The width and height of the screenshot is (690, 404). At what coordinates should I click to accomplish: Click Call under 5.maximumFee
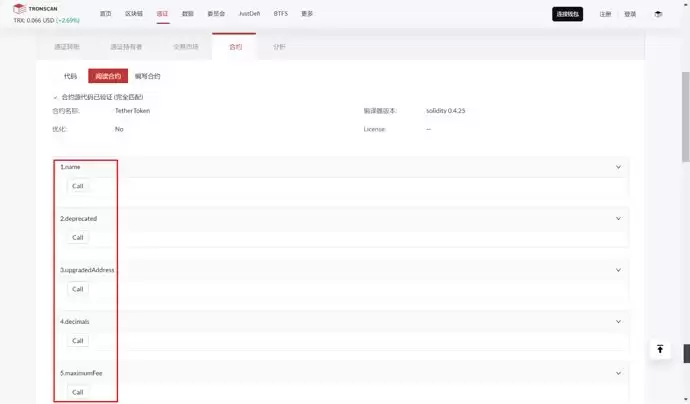click(x=77, y=392)
